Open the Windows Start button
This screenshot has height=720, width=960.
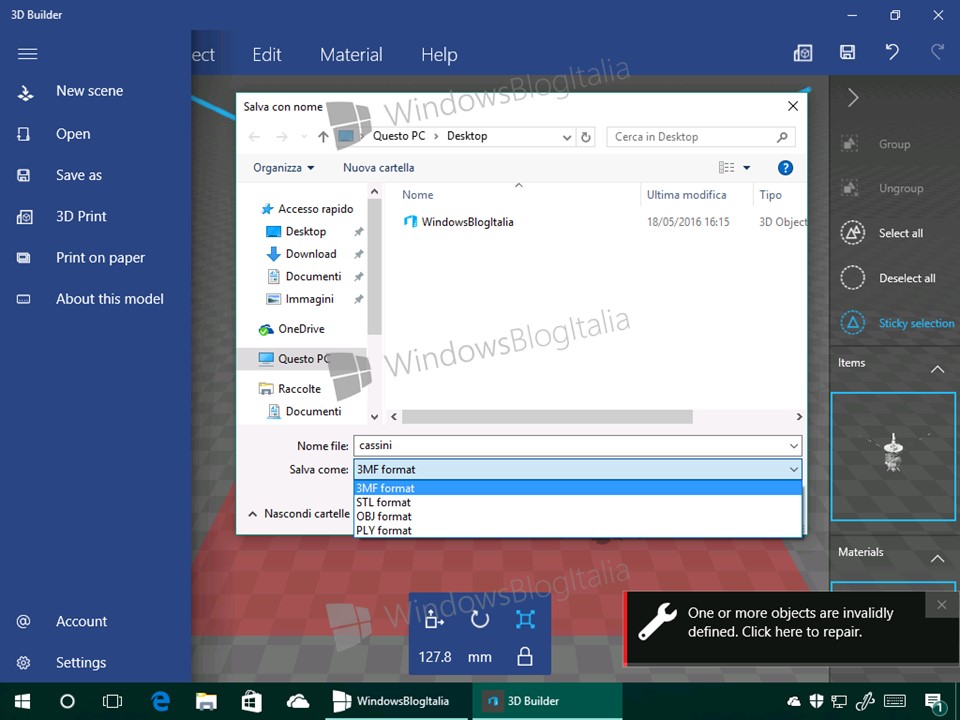point(23,701)
